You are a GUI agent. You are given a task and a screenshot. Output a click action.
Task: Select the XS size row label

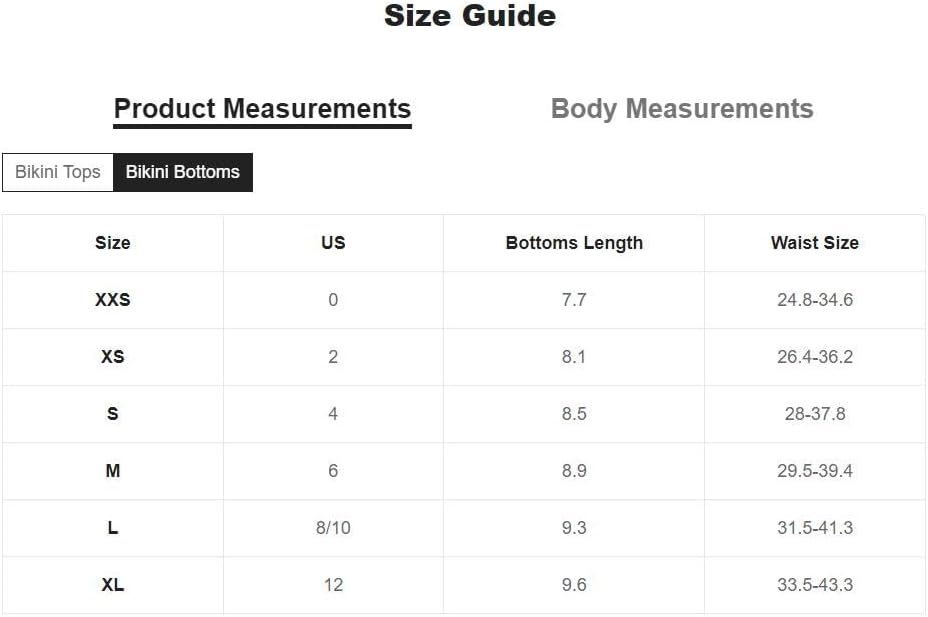coord(112,357)
